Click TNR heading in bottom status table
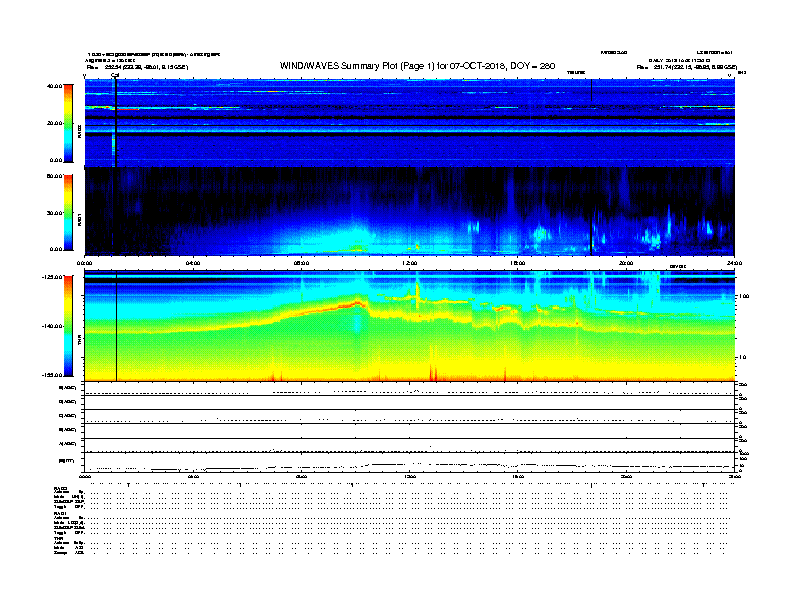Screen dimensions: 792x612 click(58, 538)
